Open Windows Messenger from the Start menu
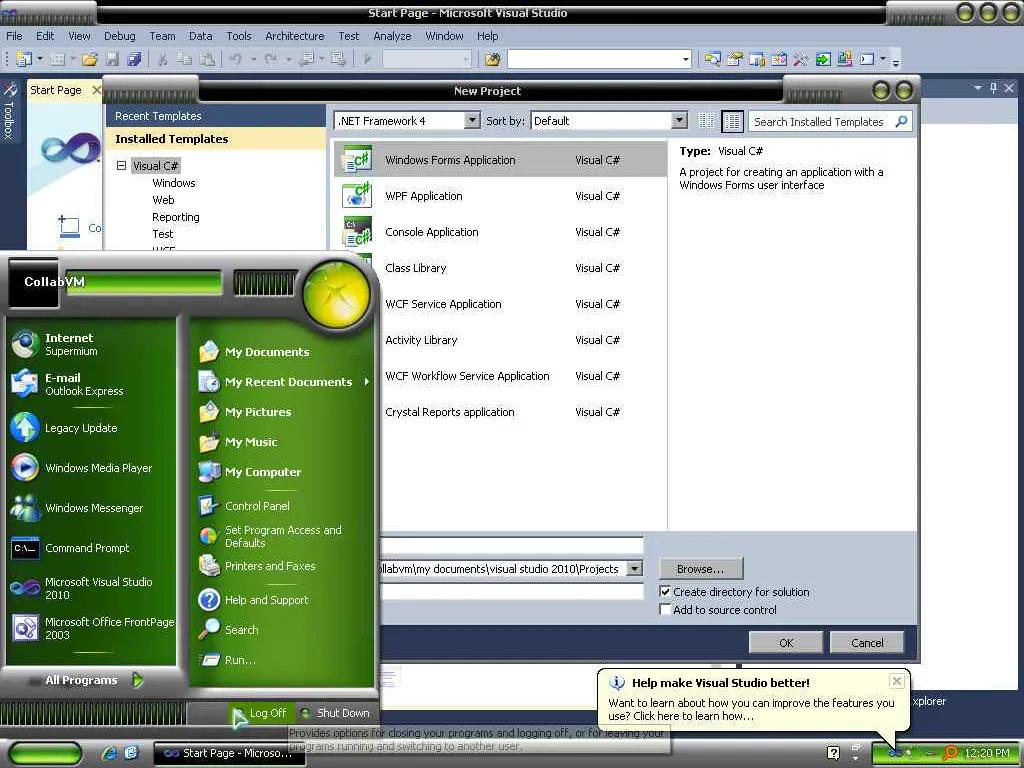 [91, 507]
